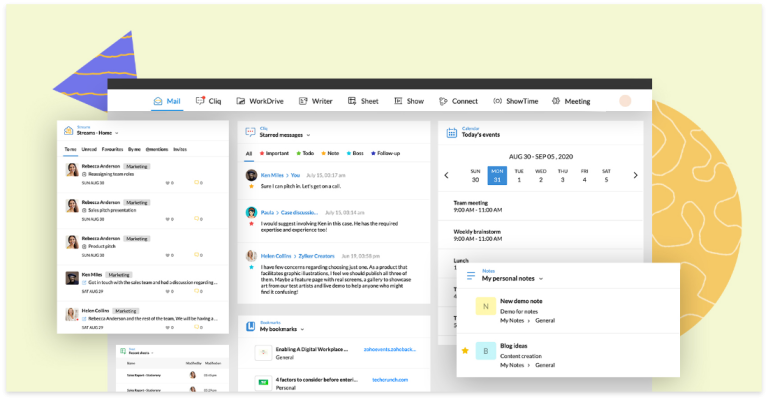
Task: Select WED 2 in the calendar week
Action: (x=540, y=175)
